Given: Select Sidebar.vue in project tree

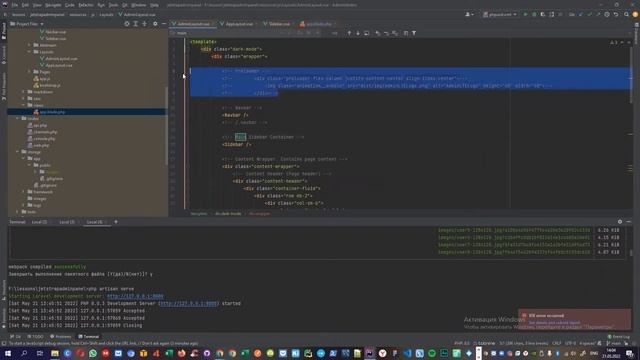Looking at the screenshot, I should pos(56,38).
